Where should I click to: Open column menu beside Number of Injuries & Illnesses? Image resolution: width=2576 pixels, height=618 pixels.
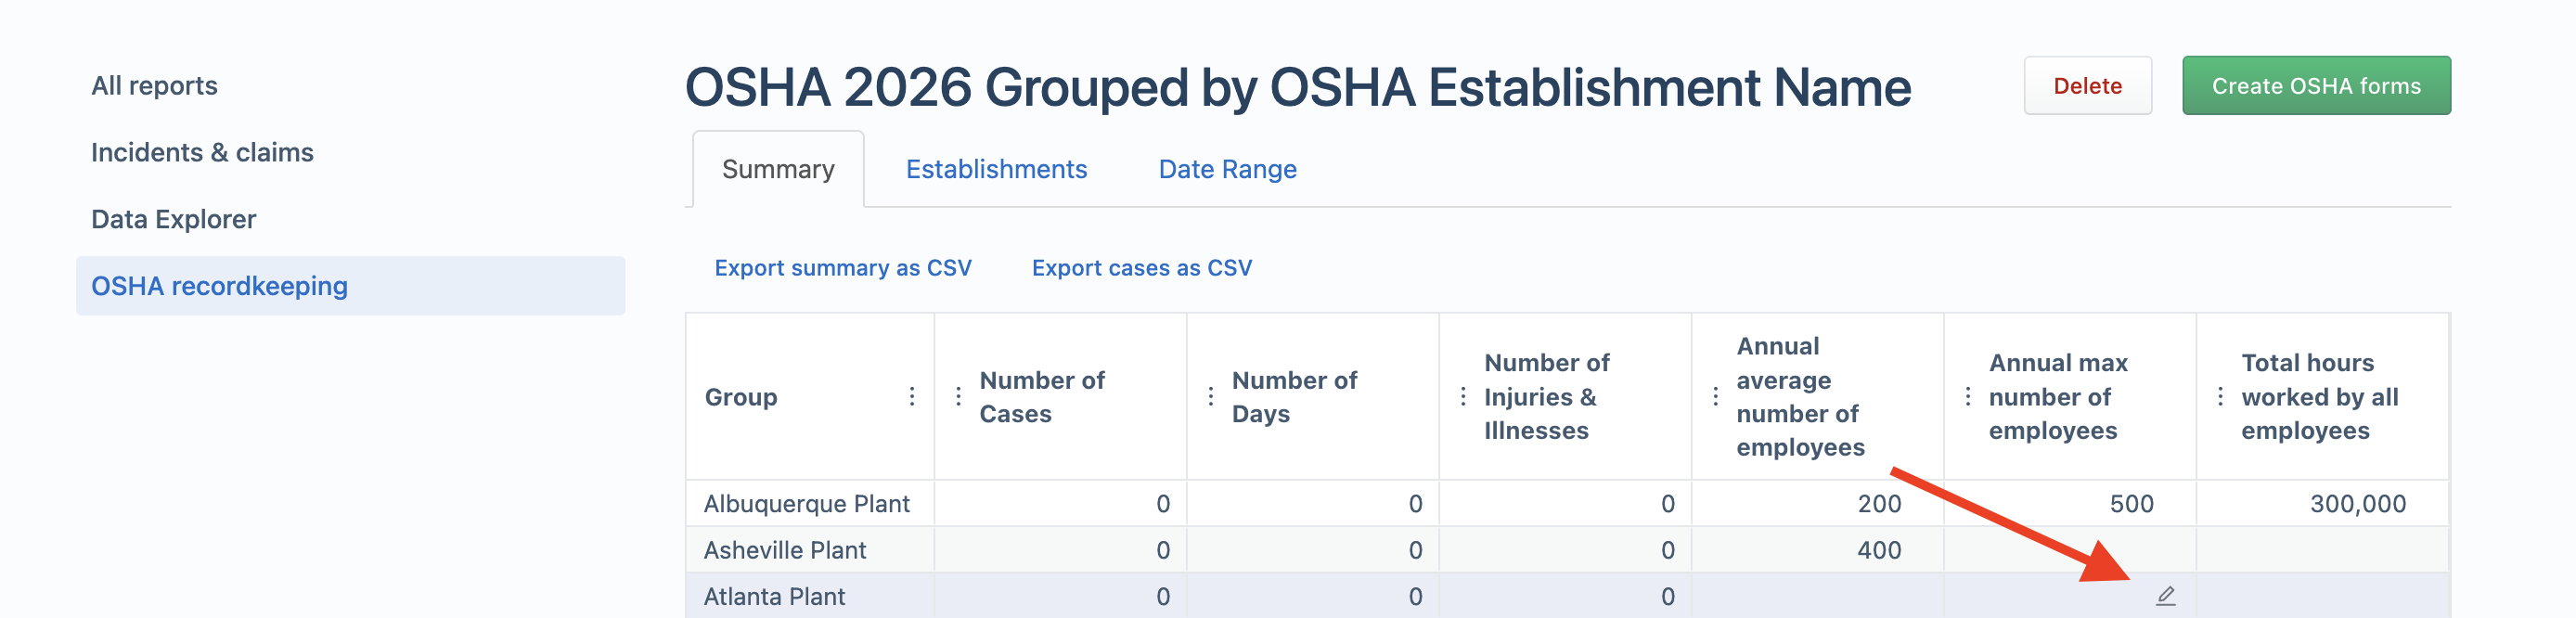coord(1463,396)
